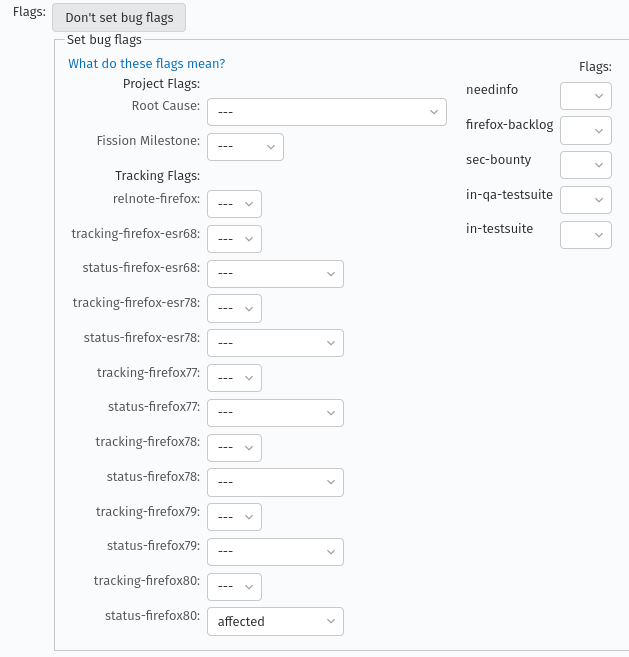
Task: Open the Root Cause dropdown
Action: 326,112
